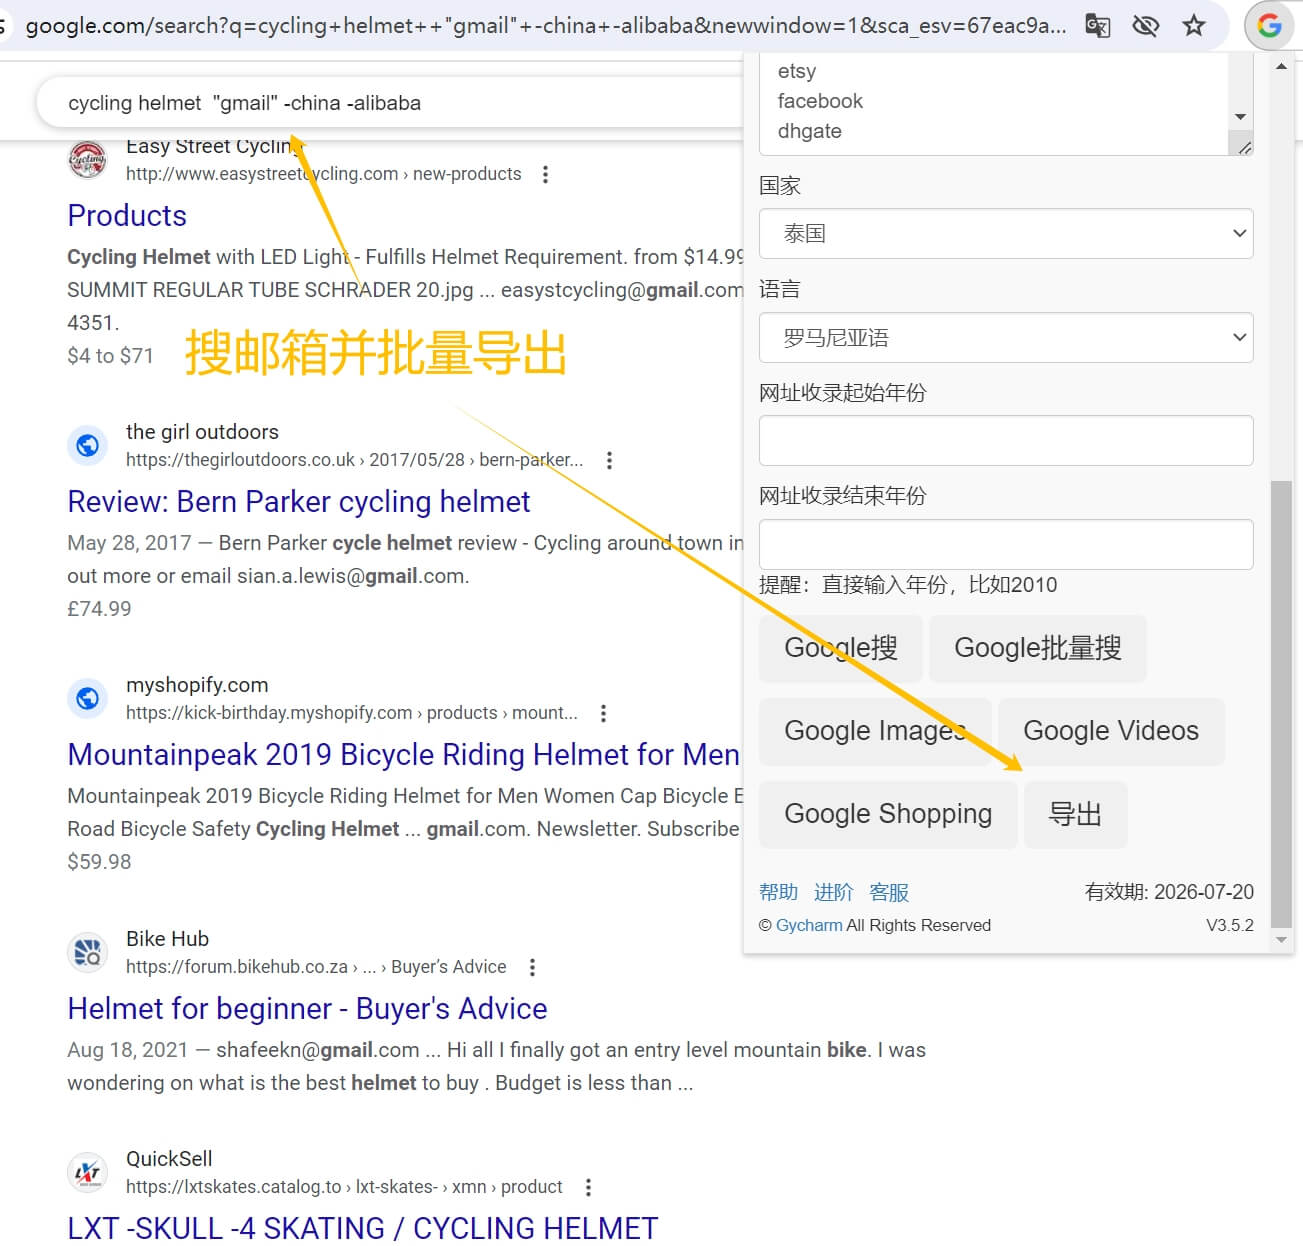Image resolution: width=1303 pixels, height=1246 pixels.
Task: Click the Google批量搜 button
Action: (x=1037, y=648)
